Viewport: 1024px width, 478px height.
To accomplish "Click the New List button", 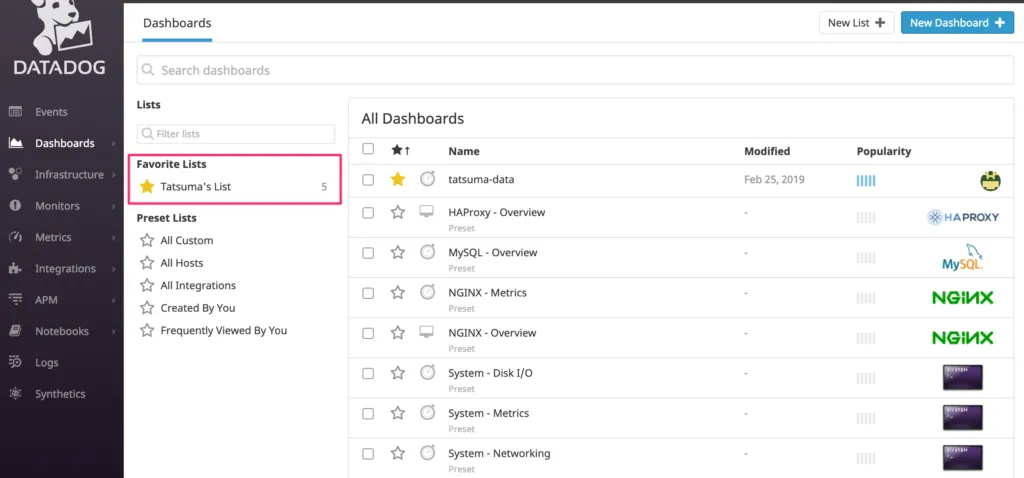I will point(856,23).
